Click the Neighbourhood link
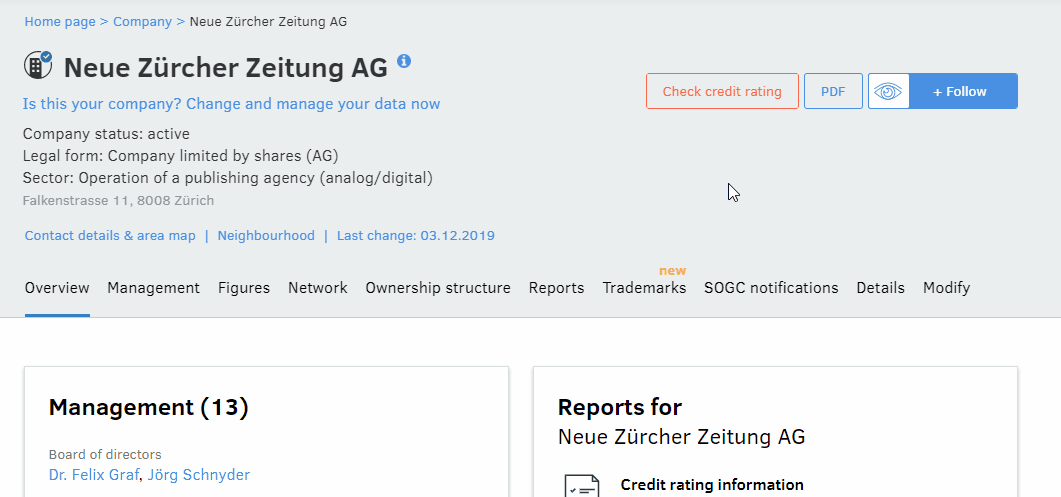 click(266, 236)
